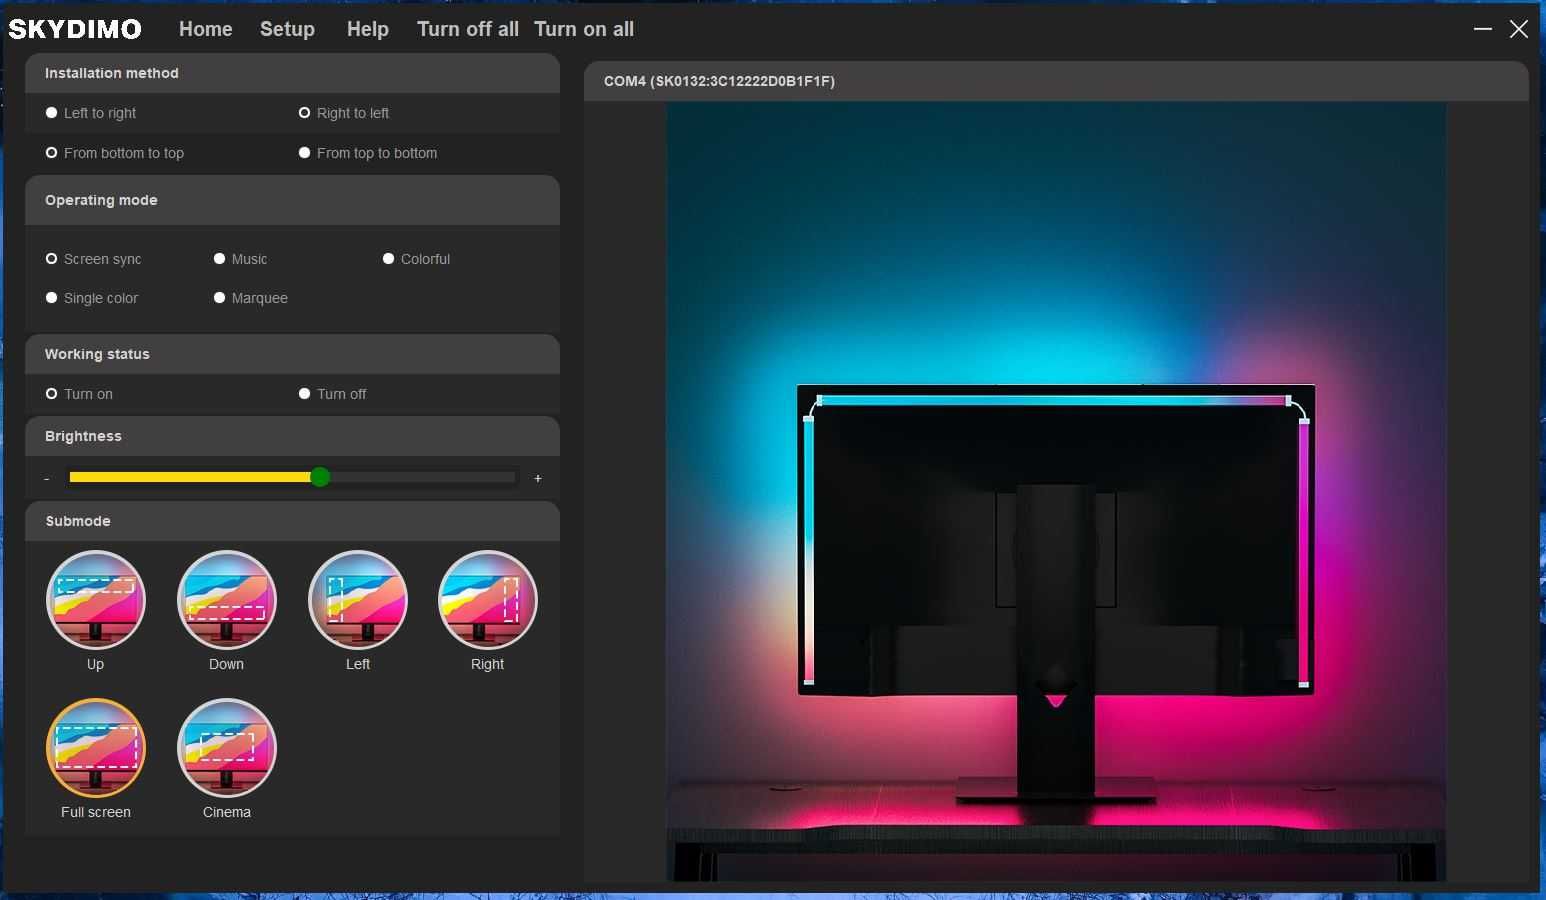
Task: Click the Submode section header
Action: pyautogui.click(x=292, y=521)
